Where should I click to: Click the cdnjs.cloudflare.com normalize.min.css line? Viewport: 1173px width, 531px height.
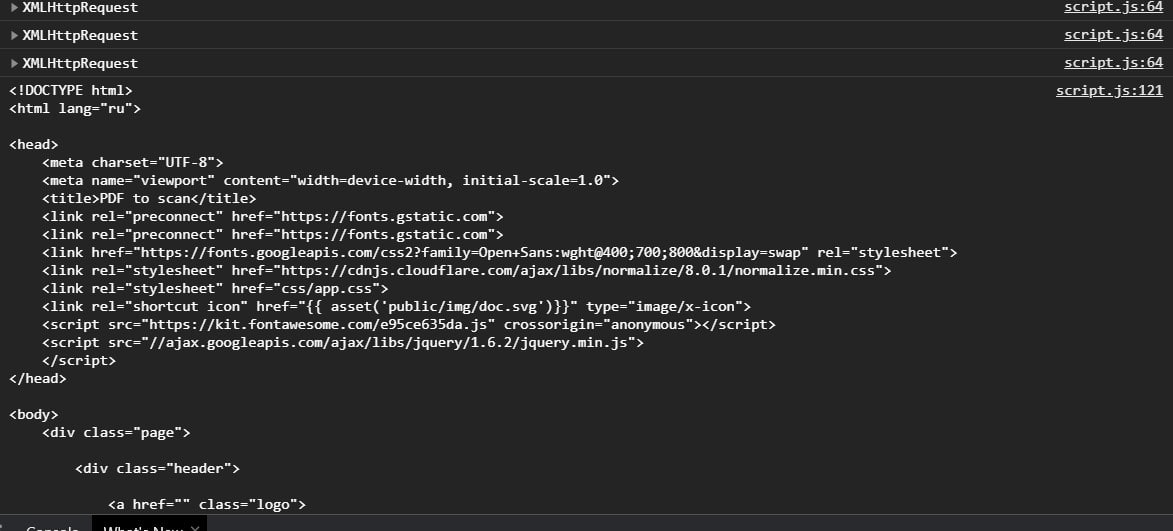point(467,270)
